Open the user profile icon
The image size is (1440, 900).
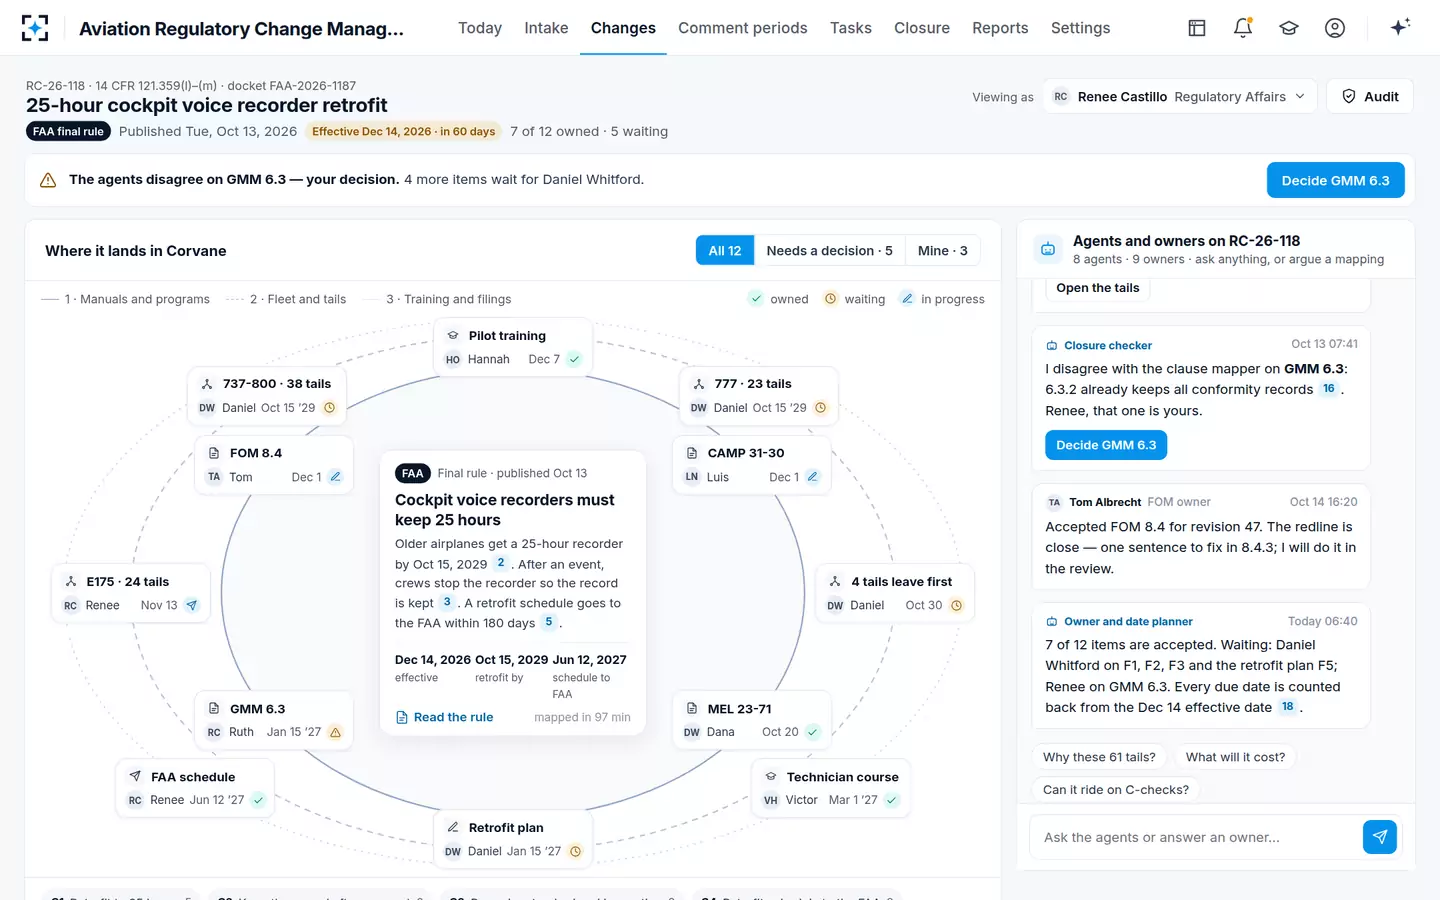[1335, 28]
